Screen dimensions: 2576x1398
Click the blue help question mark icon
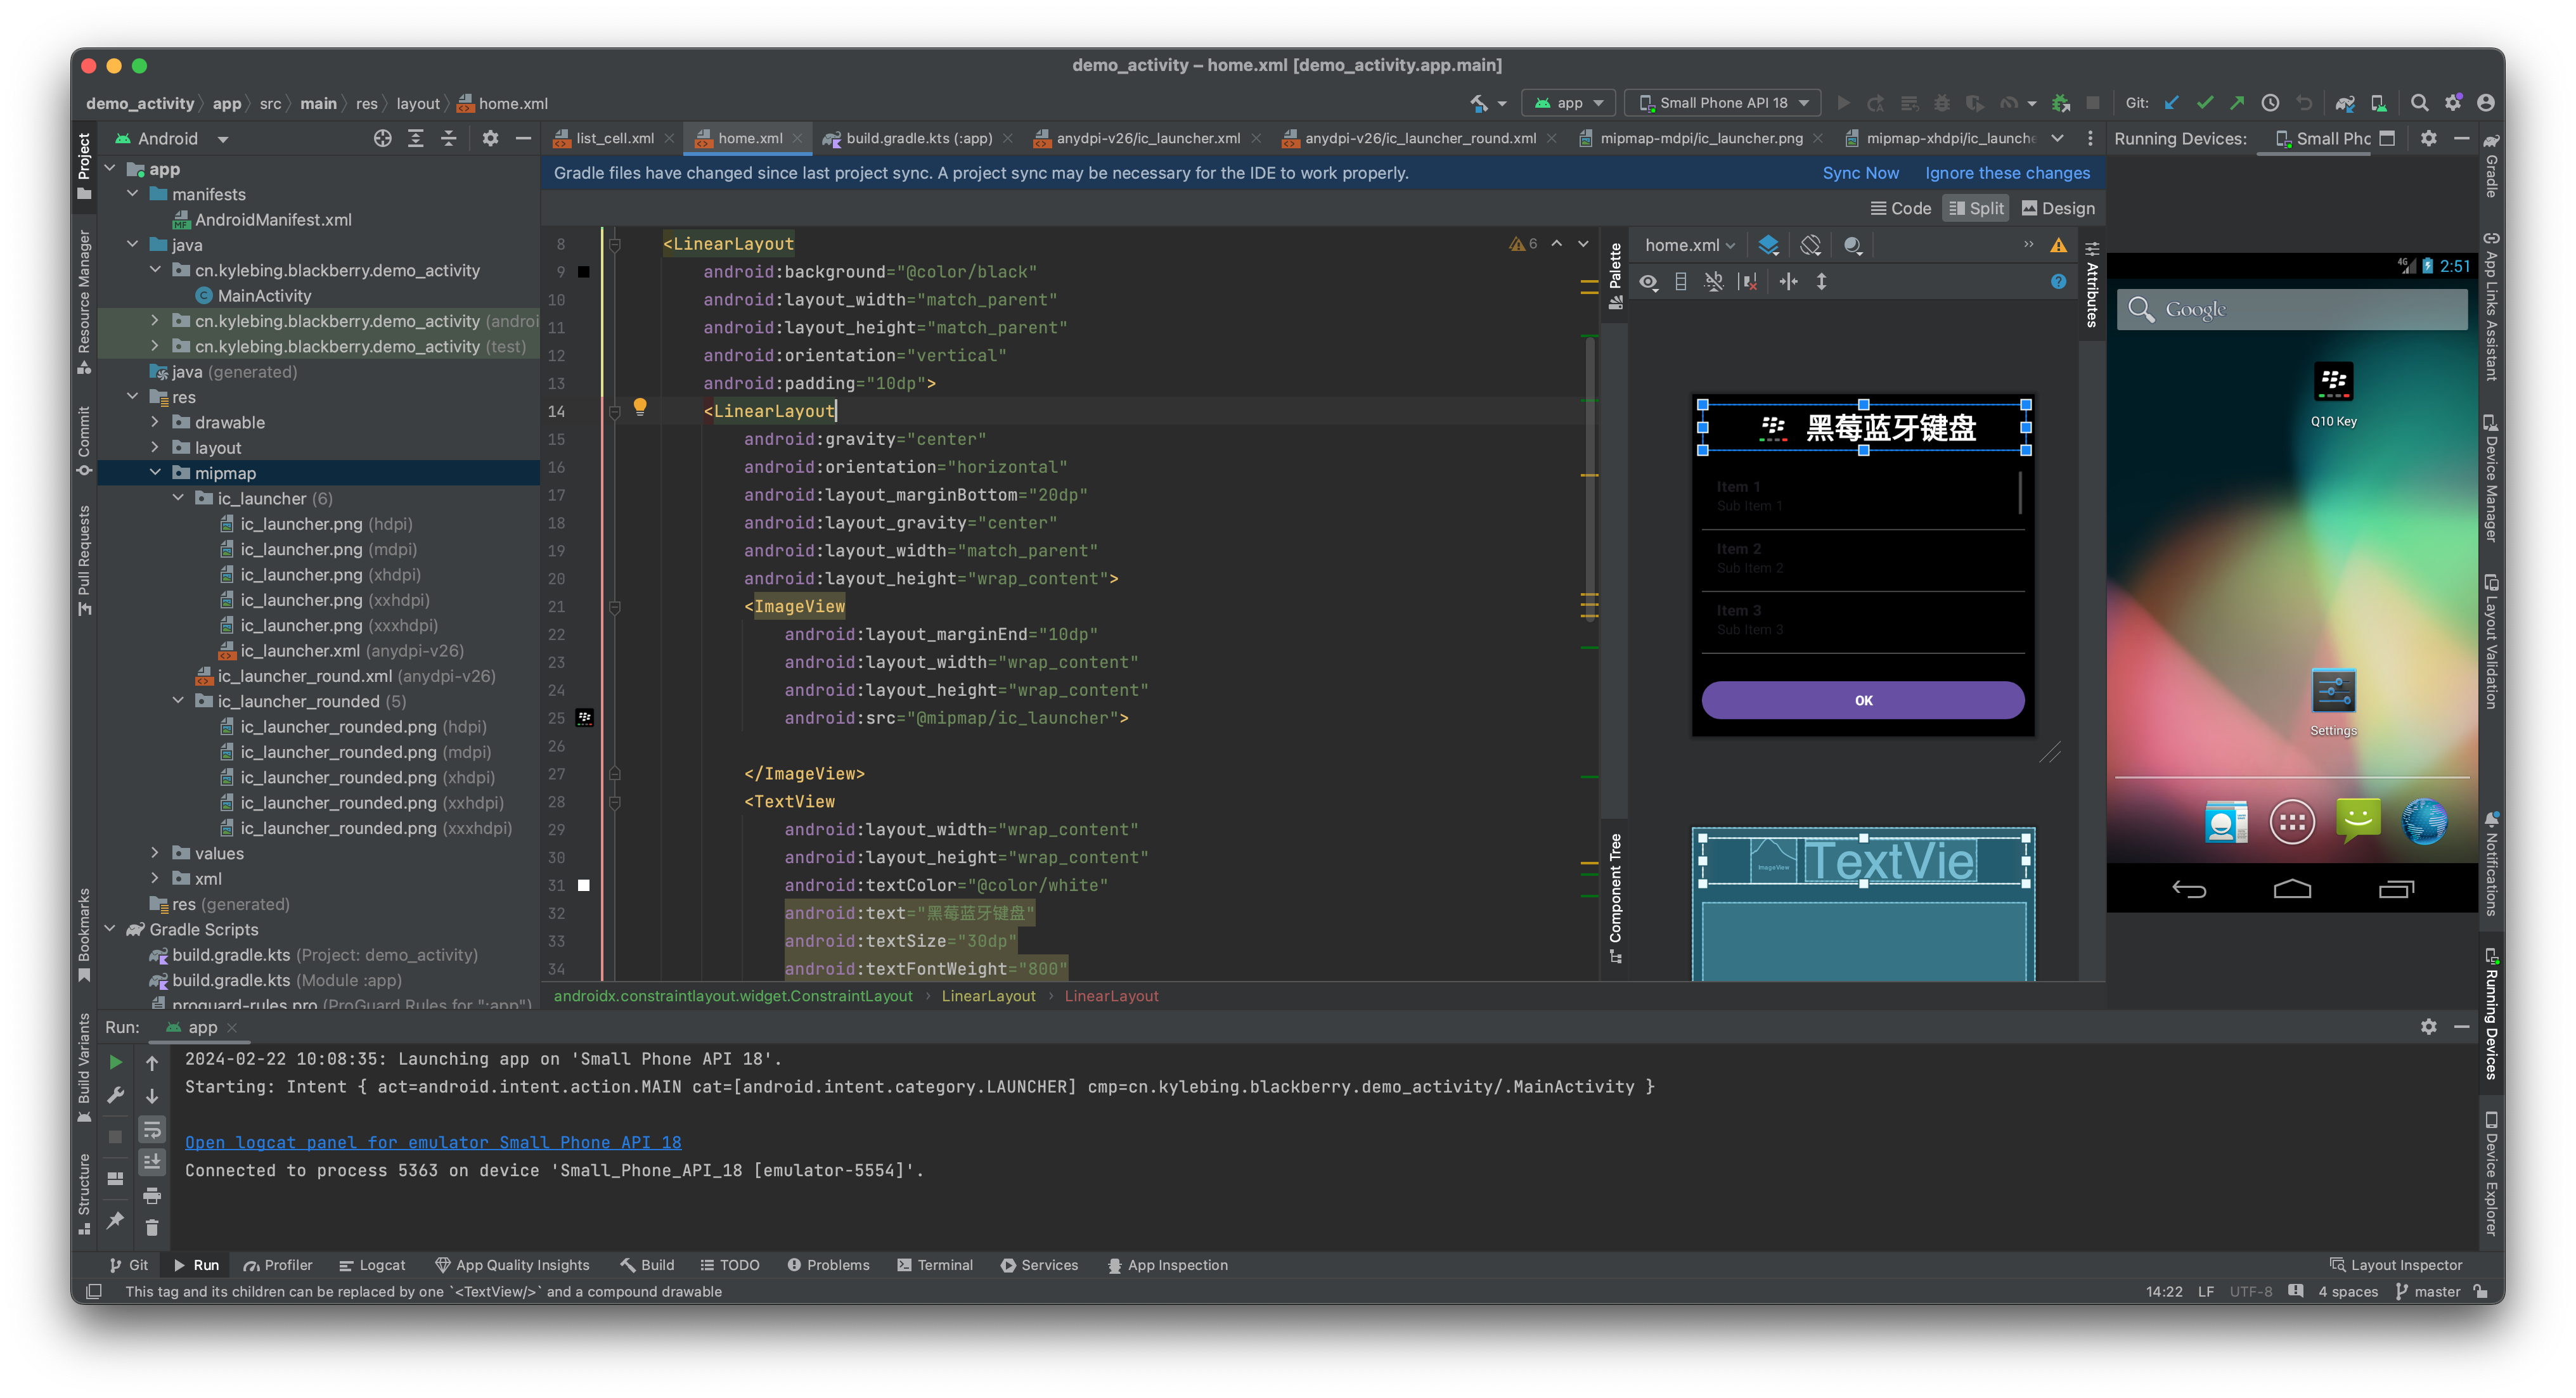click(2058, 282)
